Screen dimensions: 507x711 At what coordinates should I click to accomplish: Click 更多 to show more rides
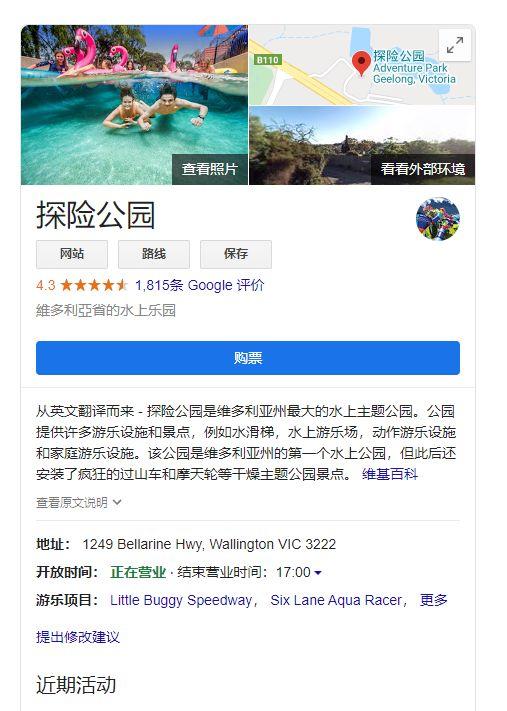point(434,600)
